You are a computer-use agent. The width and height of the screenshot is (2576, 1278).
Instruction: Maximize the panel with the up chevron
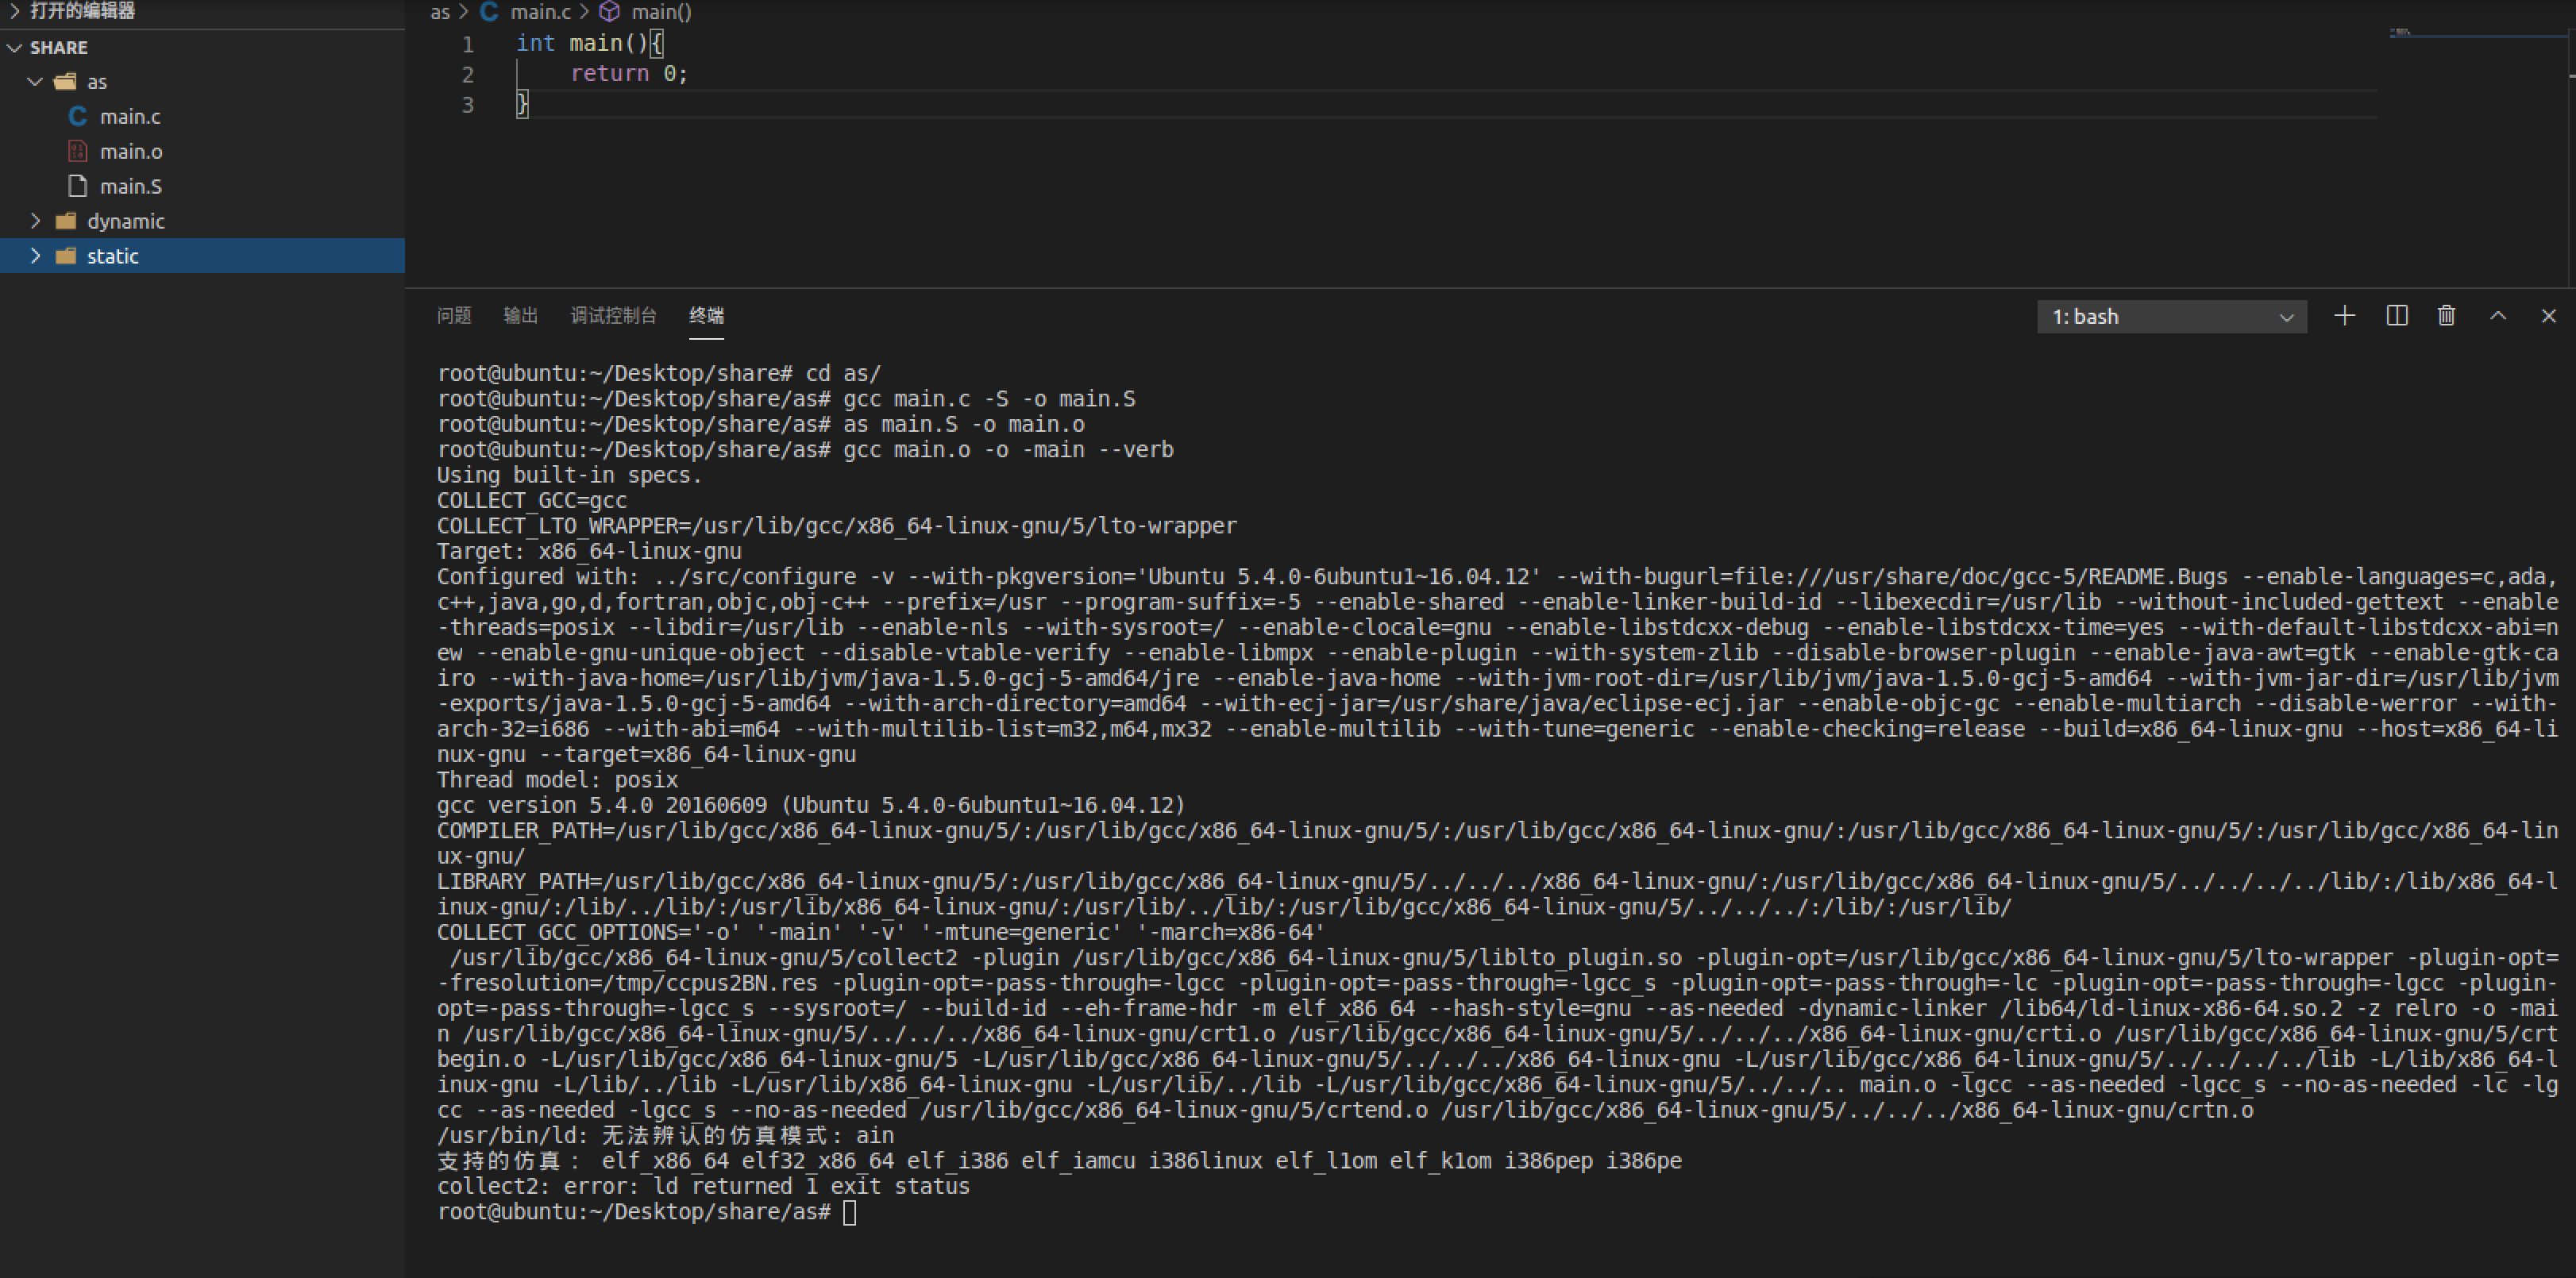[2498, 316]
